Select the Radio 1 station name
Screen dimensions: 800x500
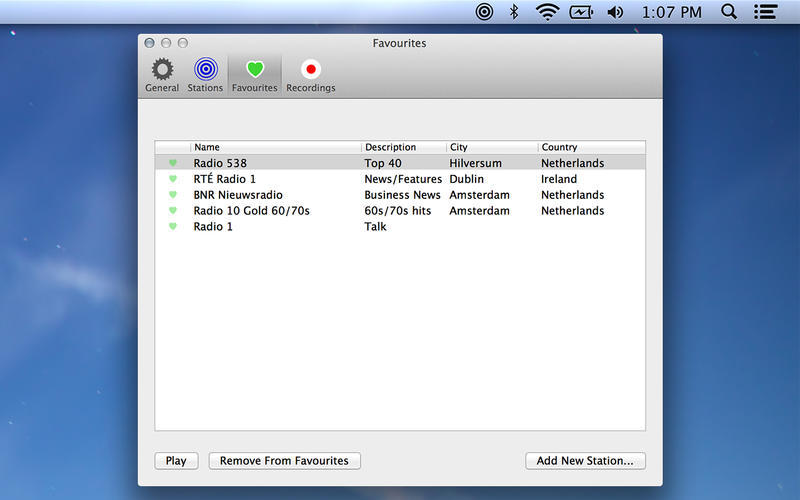point(213,226)
